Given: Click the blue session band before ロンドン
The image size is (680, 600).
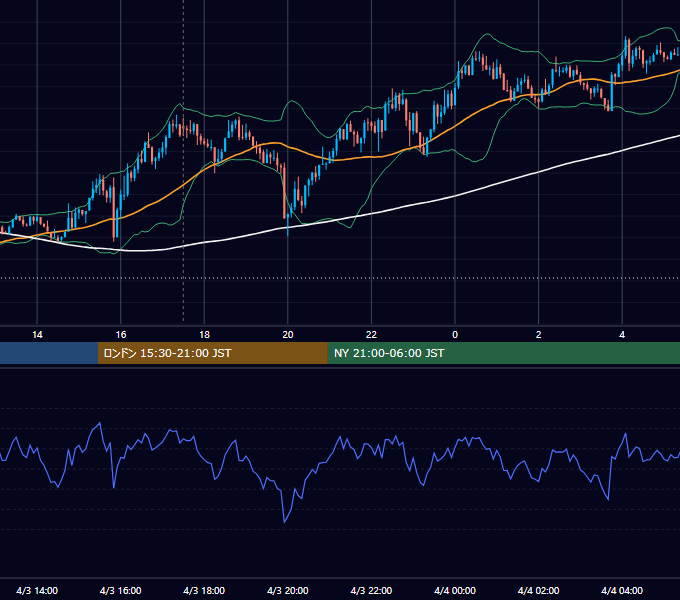Looking at the screenshot, I should (49, 353).
